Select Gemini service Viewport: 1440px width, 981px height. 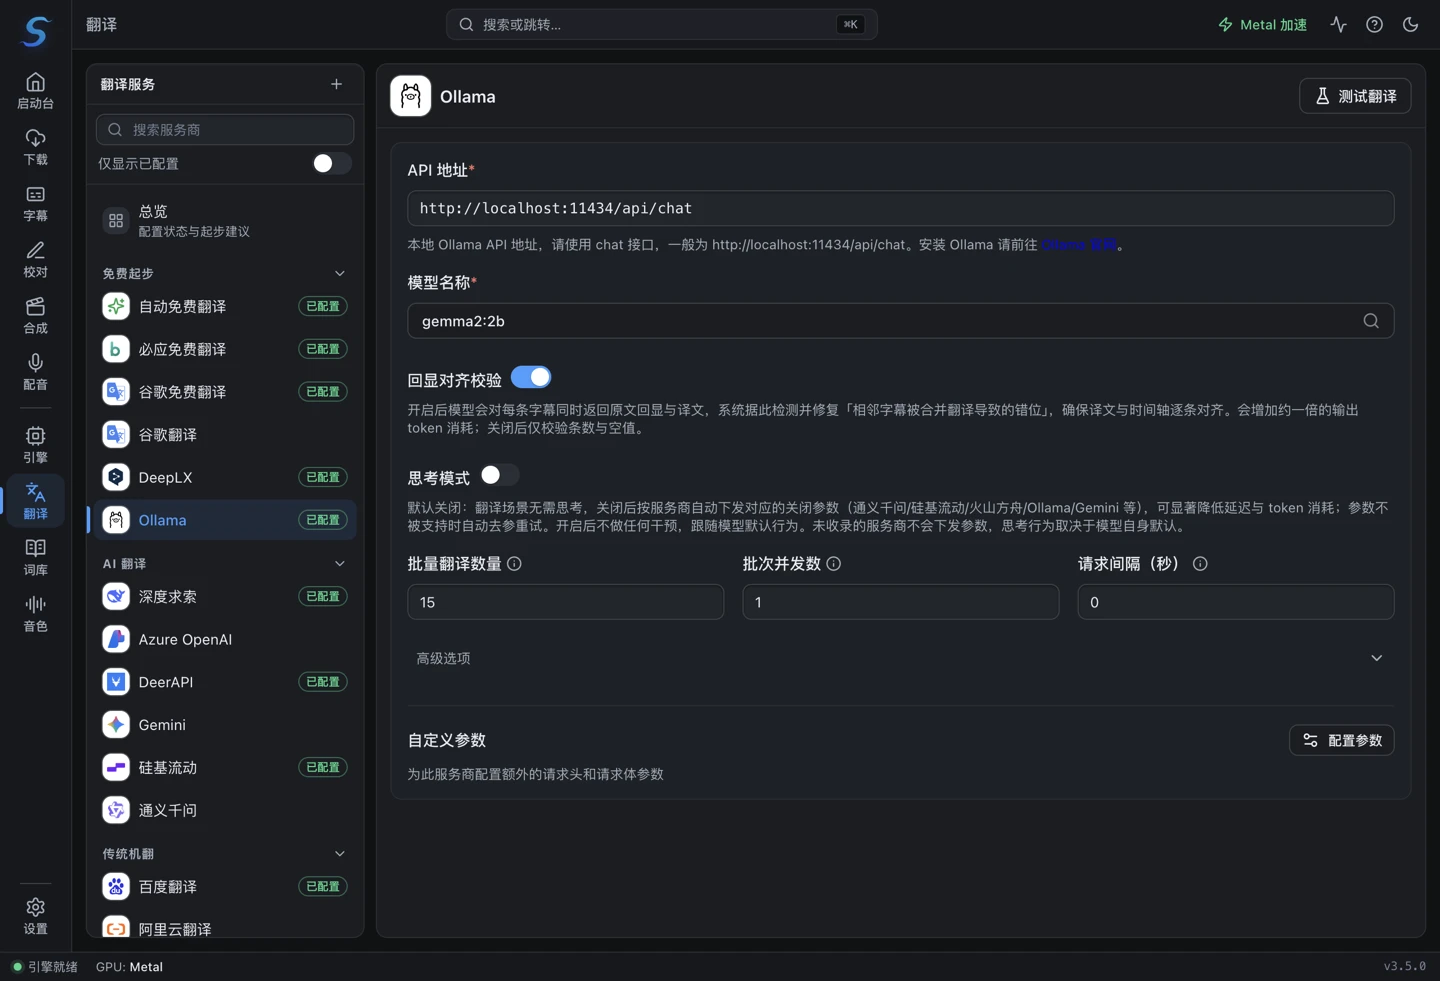225,725
